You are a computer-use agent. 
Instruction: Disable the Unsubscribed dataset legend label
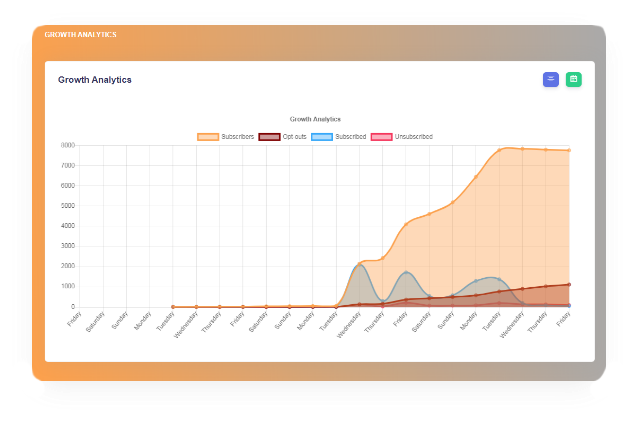point(414,136)
